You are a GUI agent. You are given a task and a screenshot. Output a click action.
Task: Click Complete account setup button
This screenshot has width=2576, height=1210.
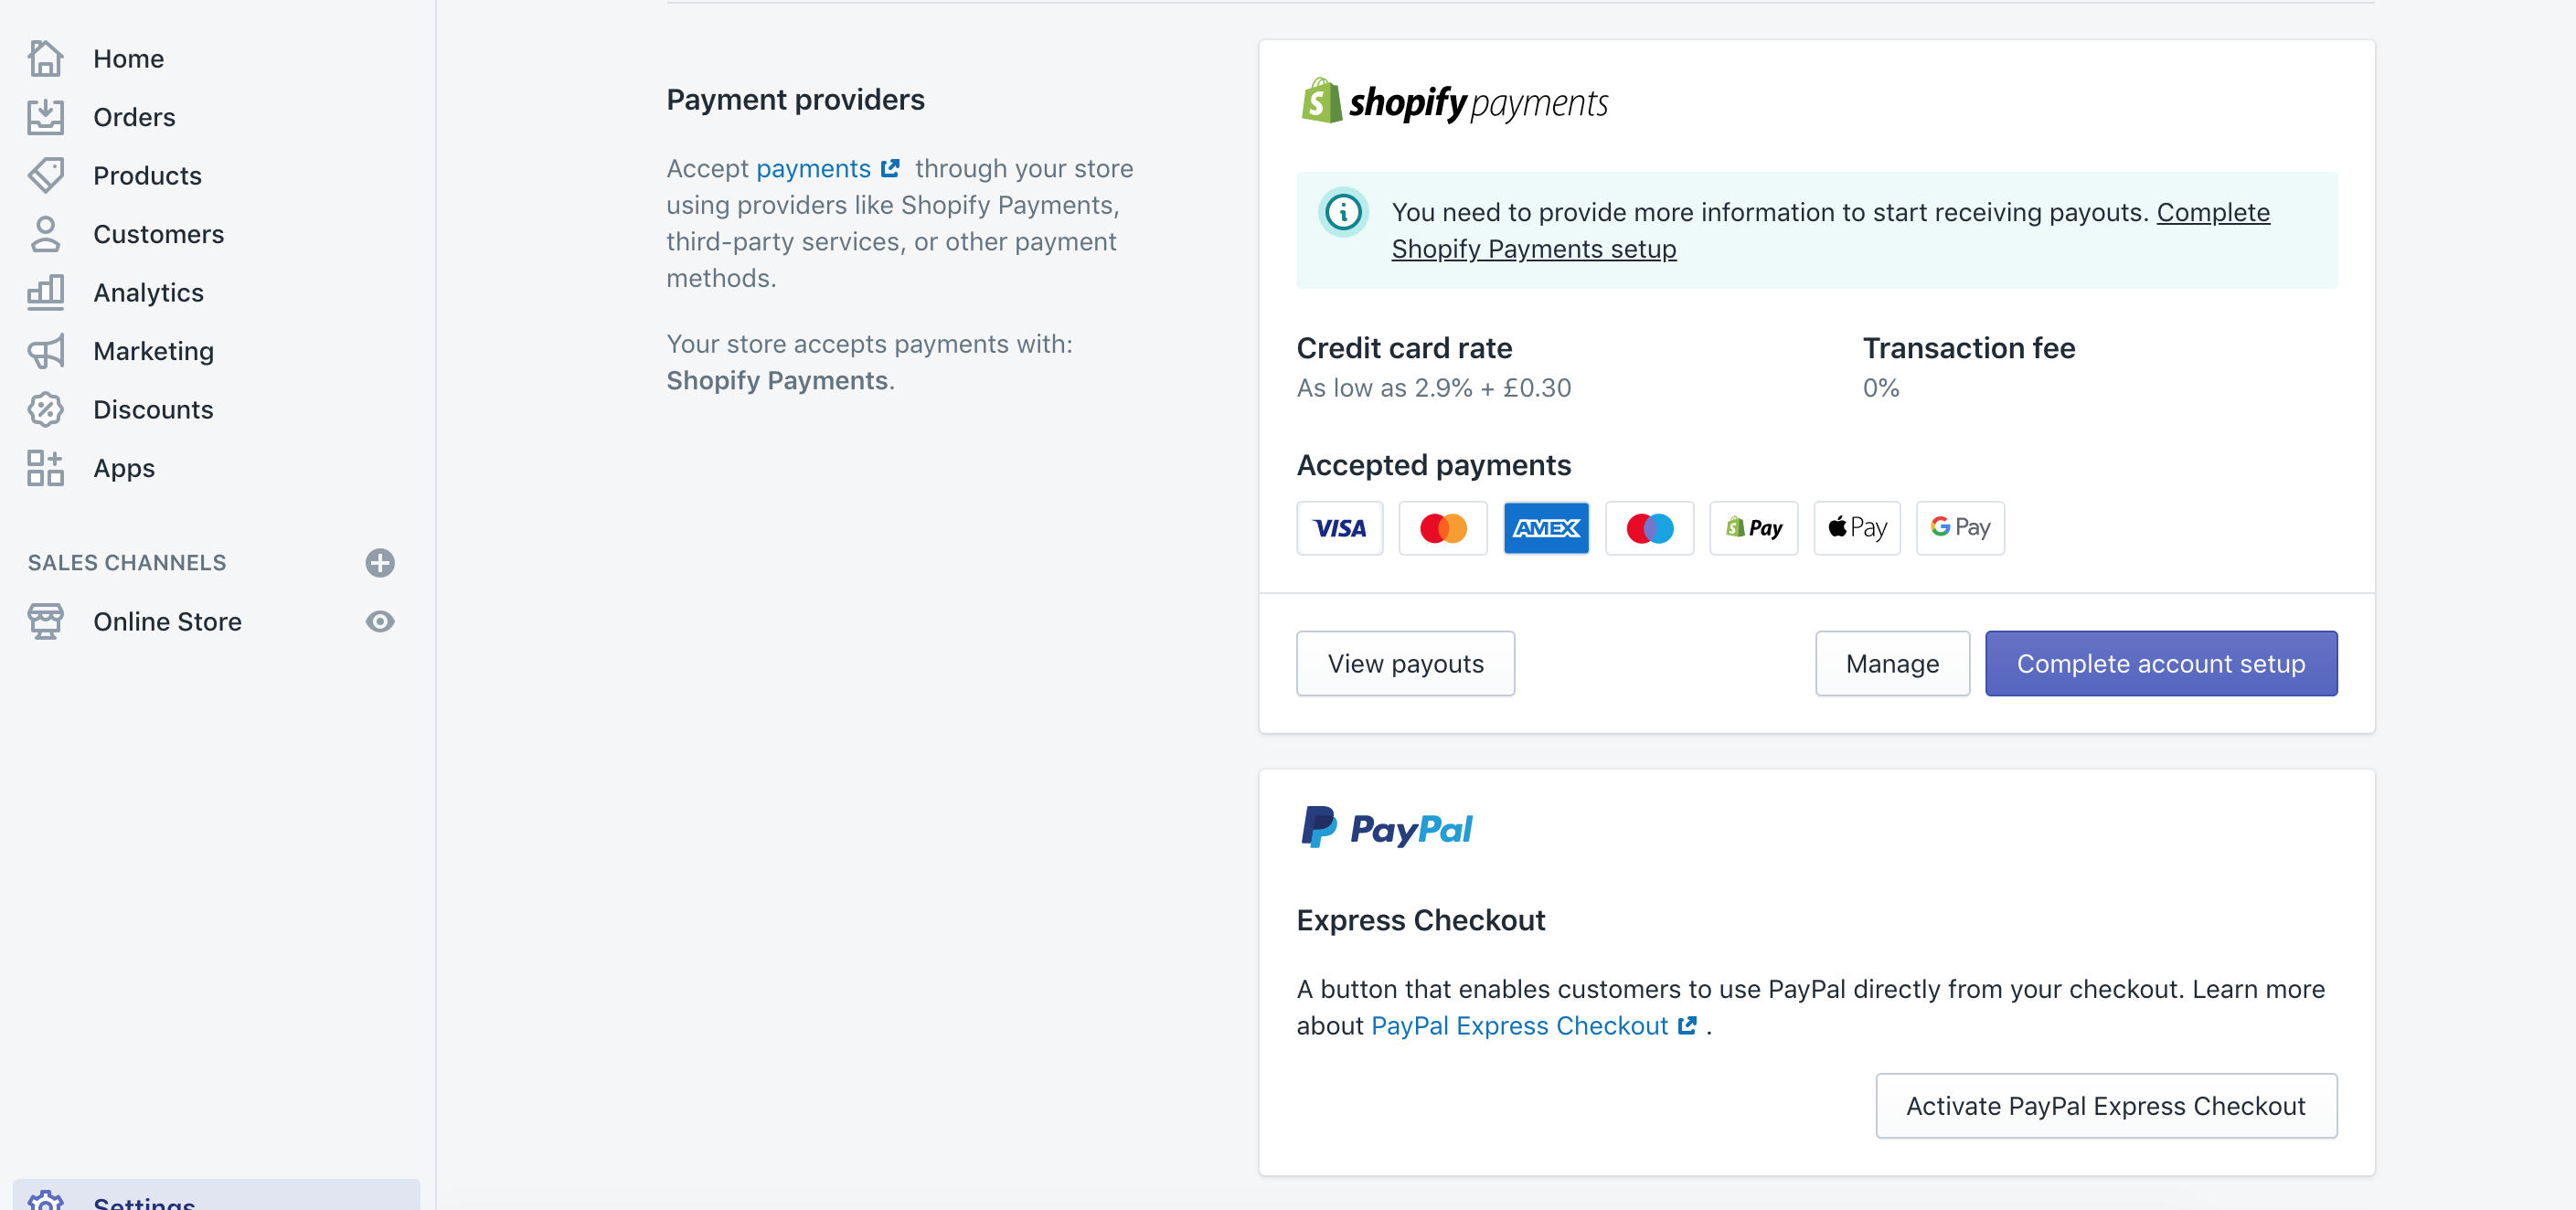point(2160,664)
